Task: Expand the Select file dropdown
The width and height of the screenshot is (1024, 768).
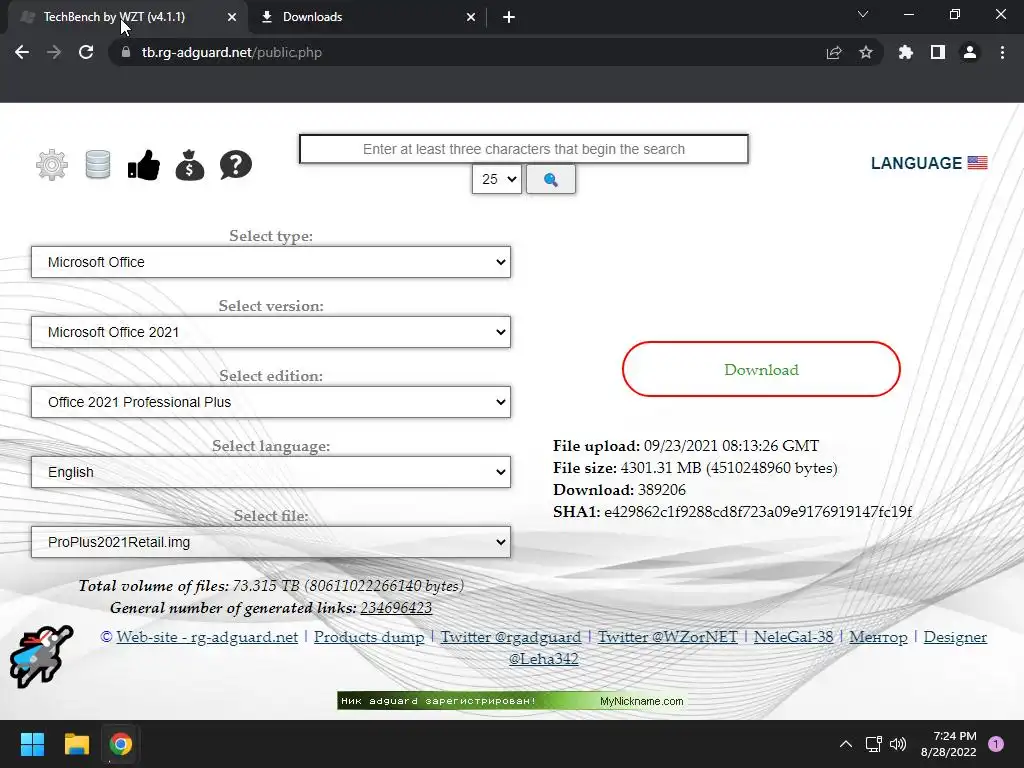Action: [x=271, y=542]
